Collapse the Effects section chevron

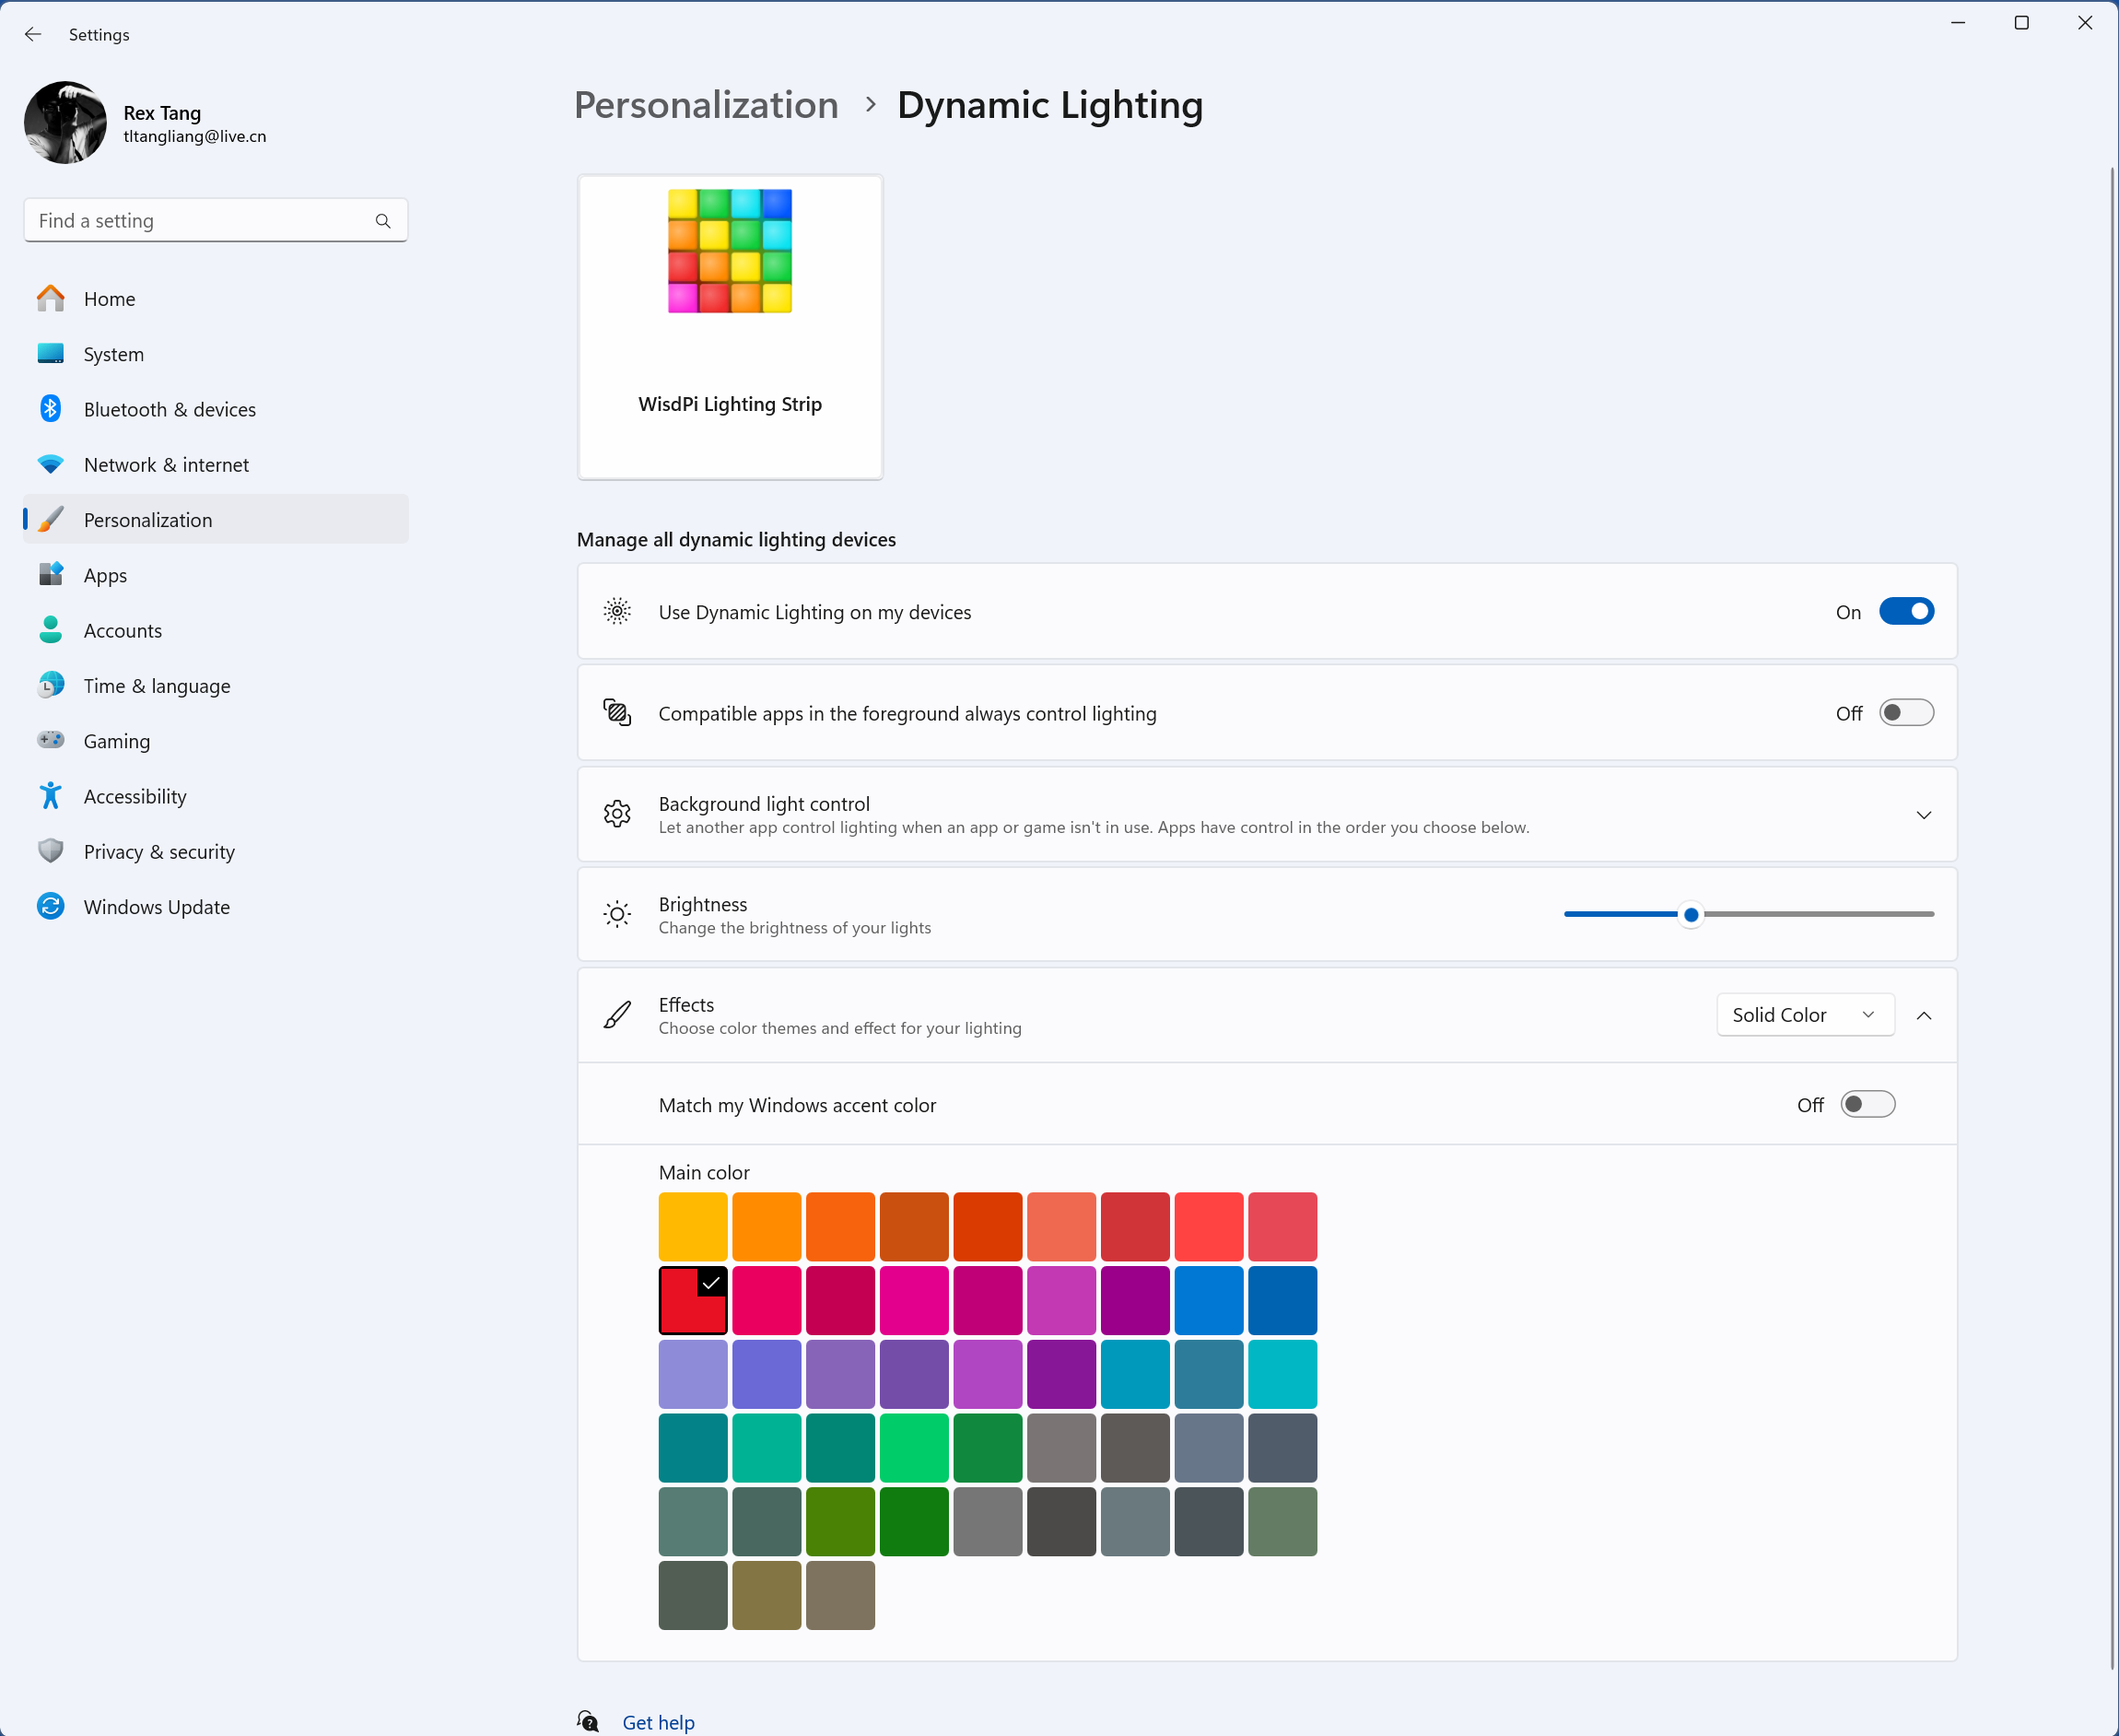1923,1016
